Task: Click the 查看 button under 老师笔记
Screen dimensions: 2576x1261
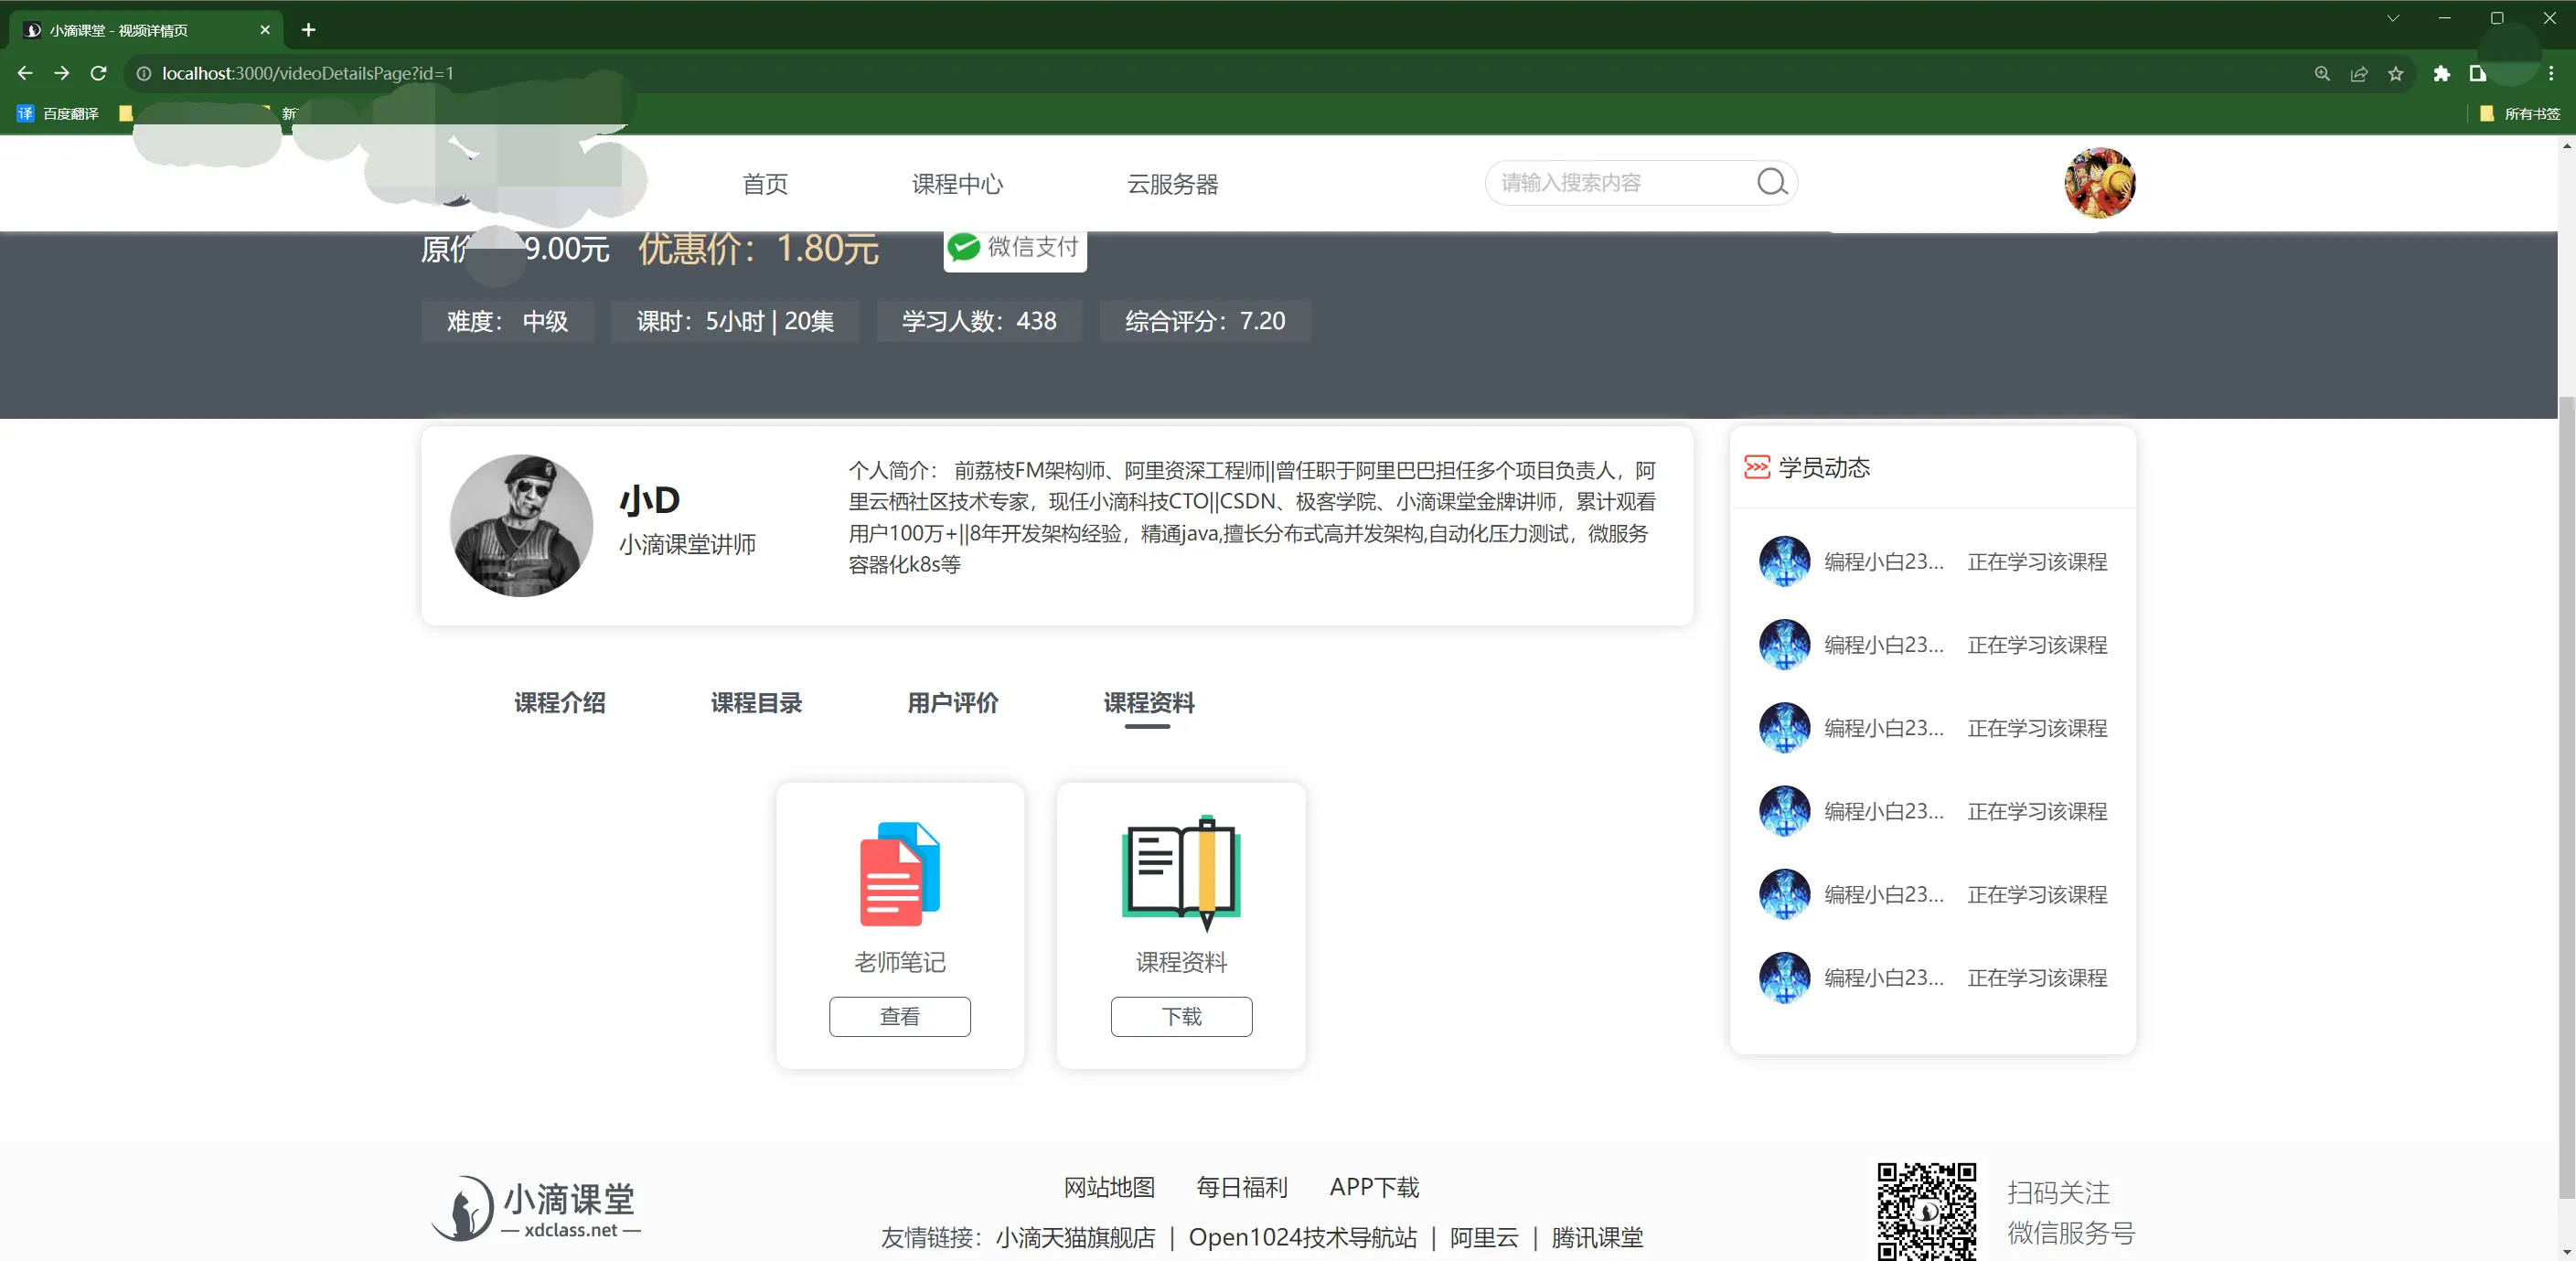Action: pos(899,1016)
